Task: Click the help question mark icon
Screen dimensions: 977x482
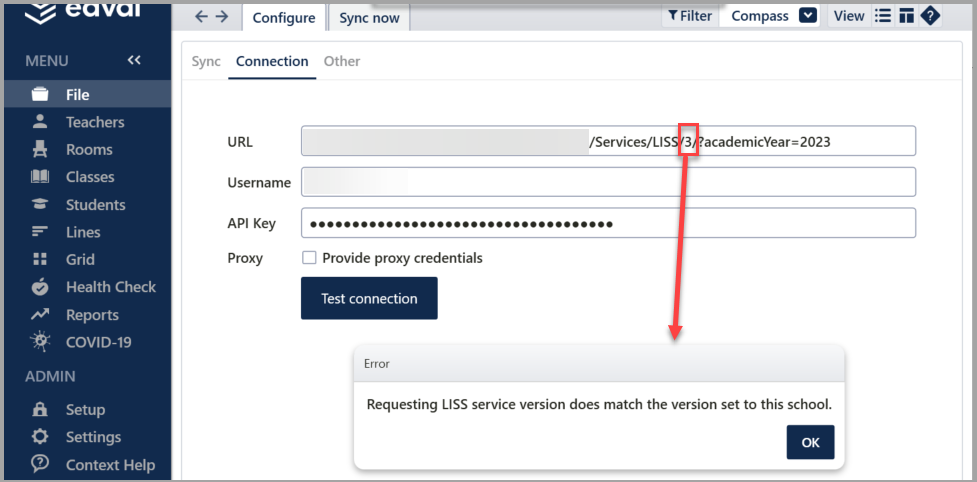Action: (930, 15)
